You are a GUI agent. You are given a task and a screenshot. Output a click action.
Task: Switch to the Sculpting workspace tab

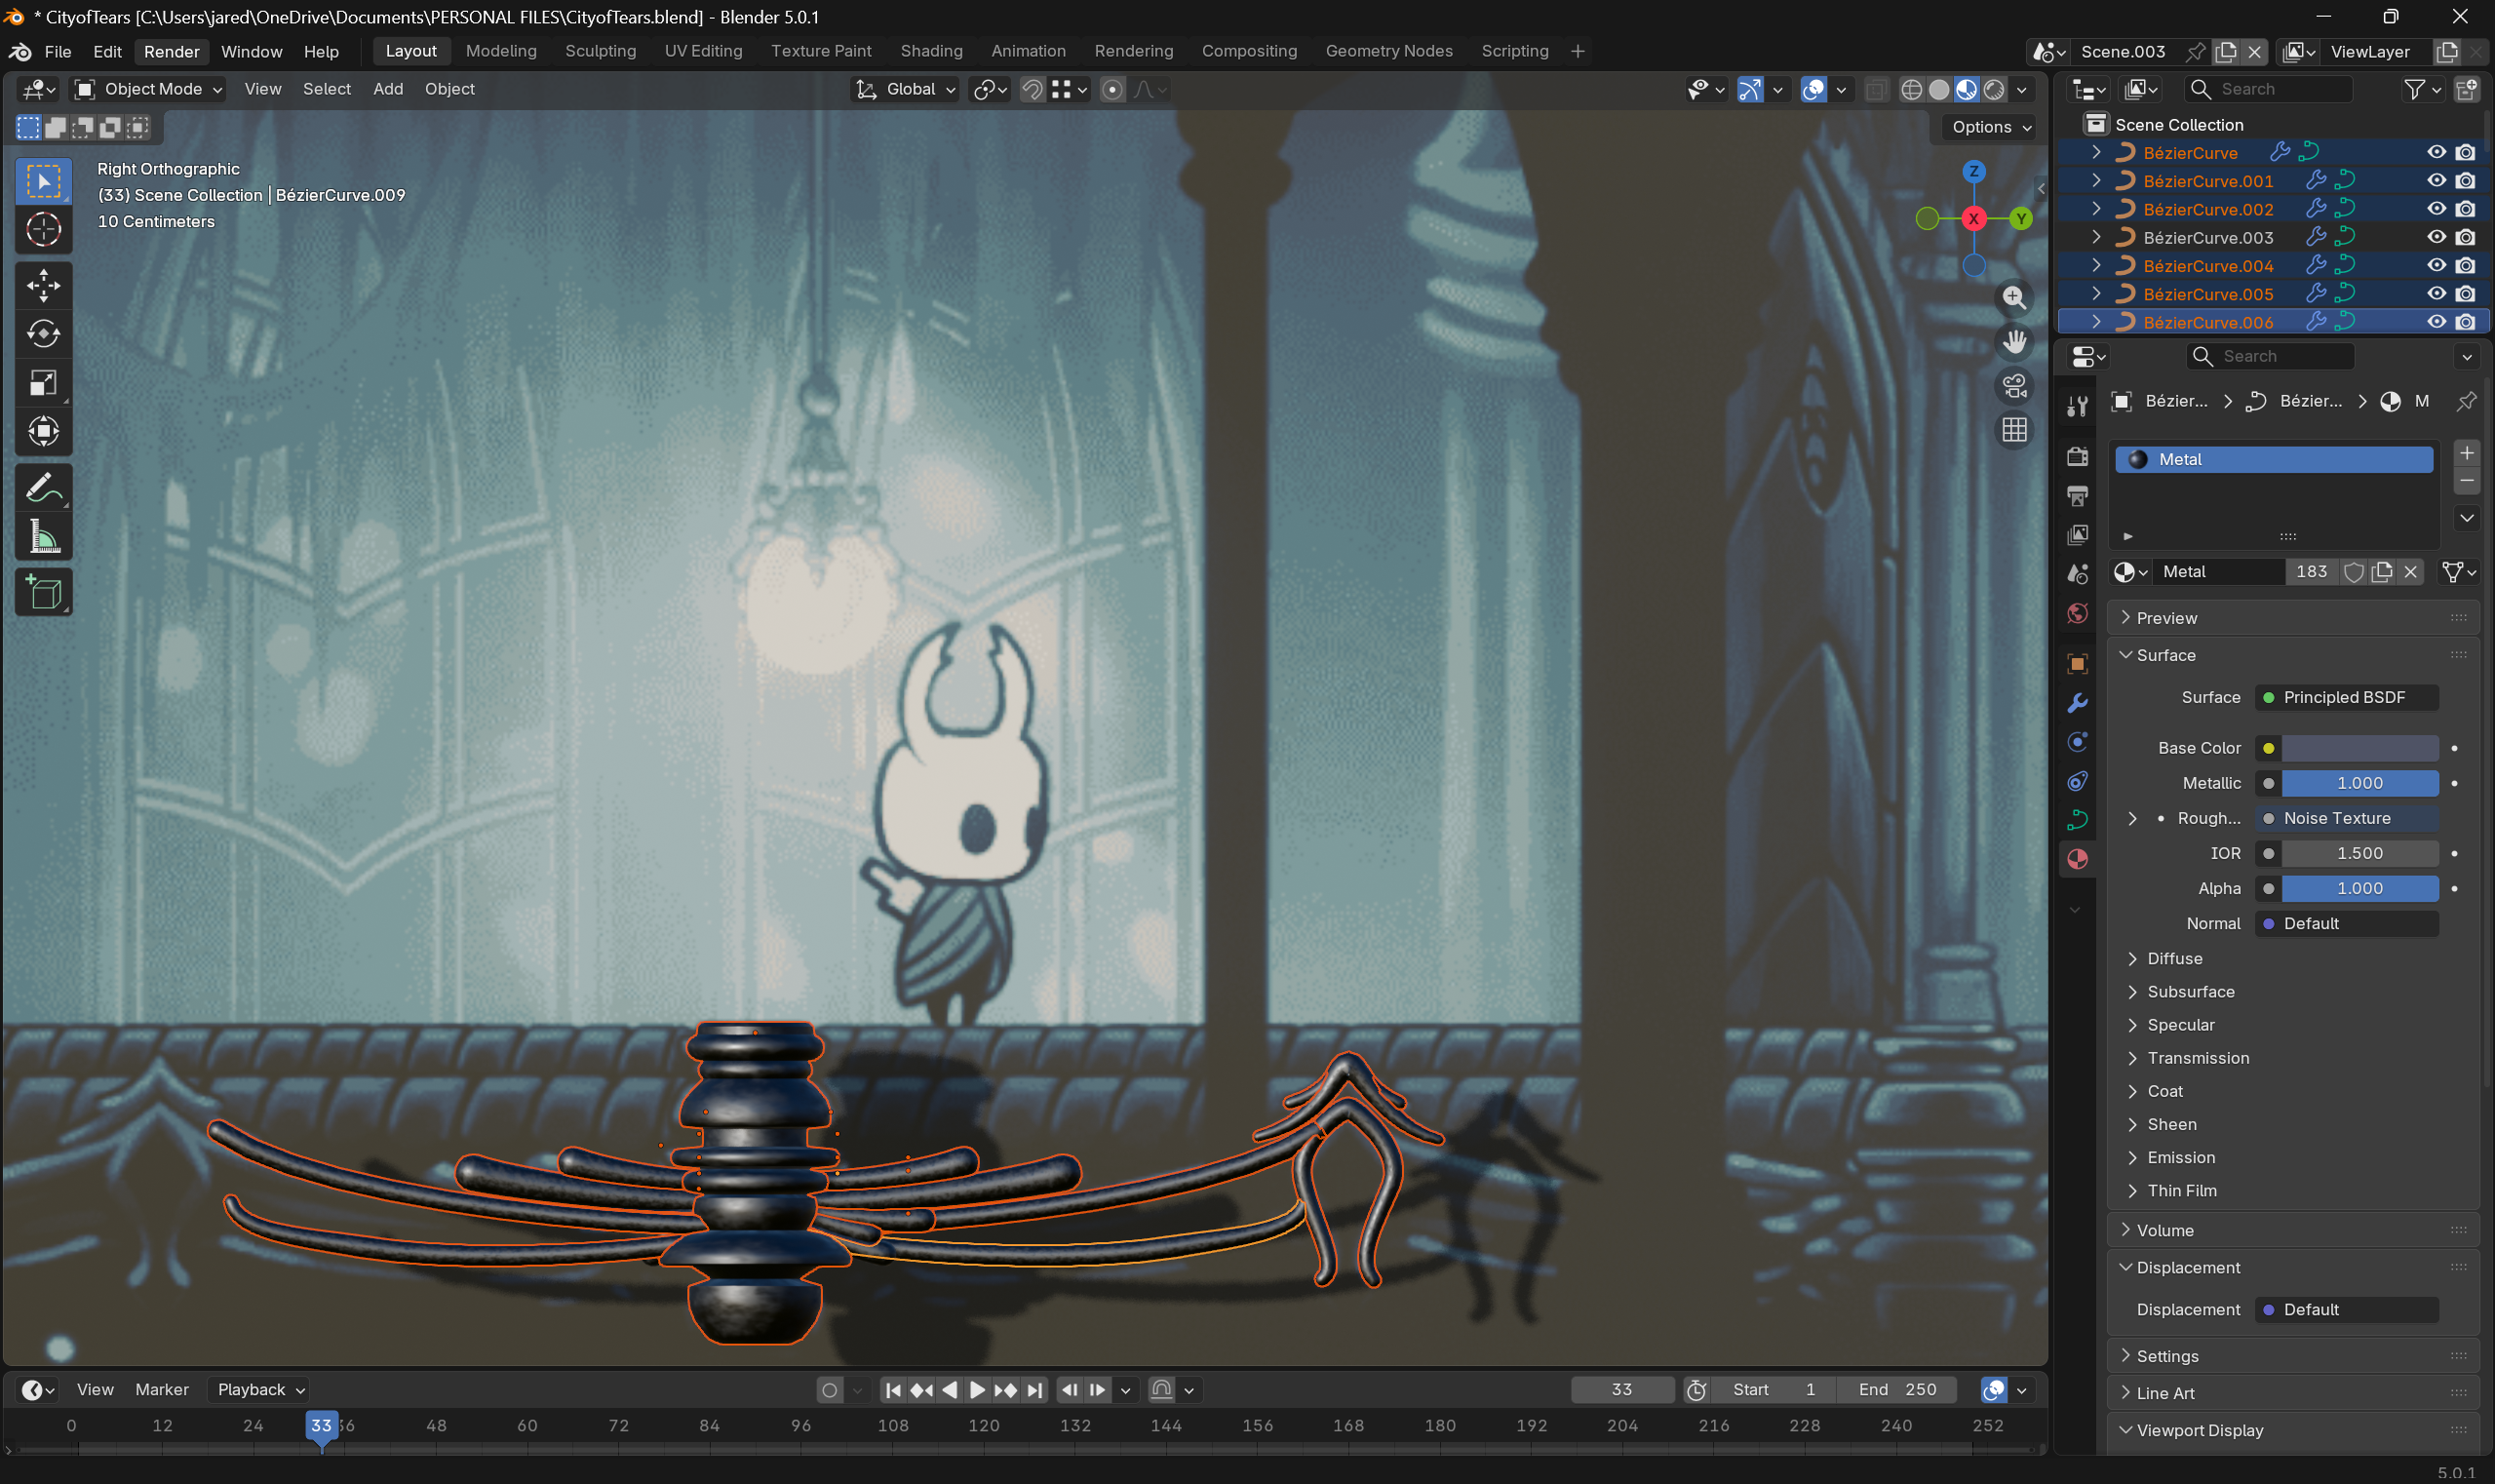tap(600, 51)
